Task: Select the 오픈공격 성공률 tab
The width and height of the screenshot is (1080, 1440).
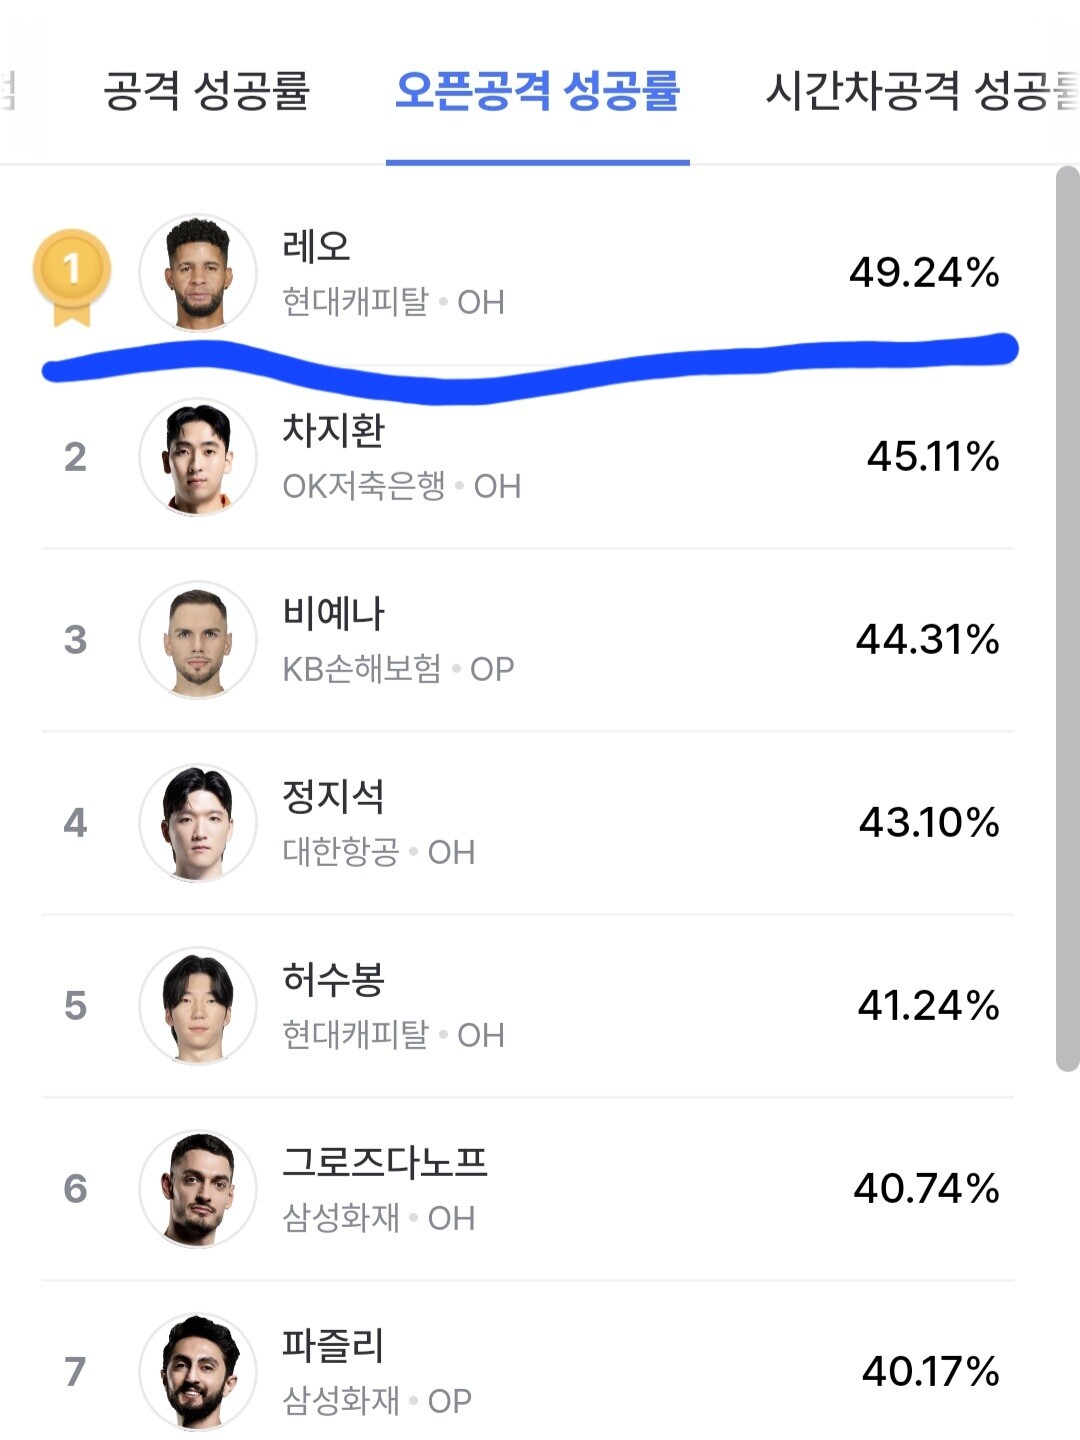Action: point(537,91)
